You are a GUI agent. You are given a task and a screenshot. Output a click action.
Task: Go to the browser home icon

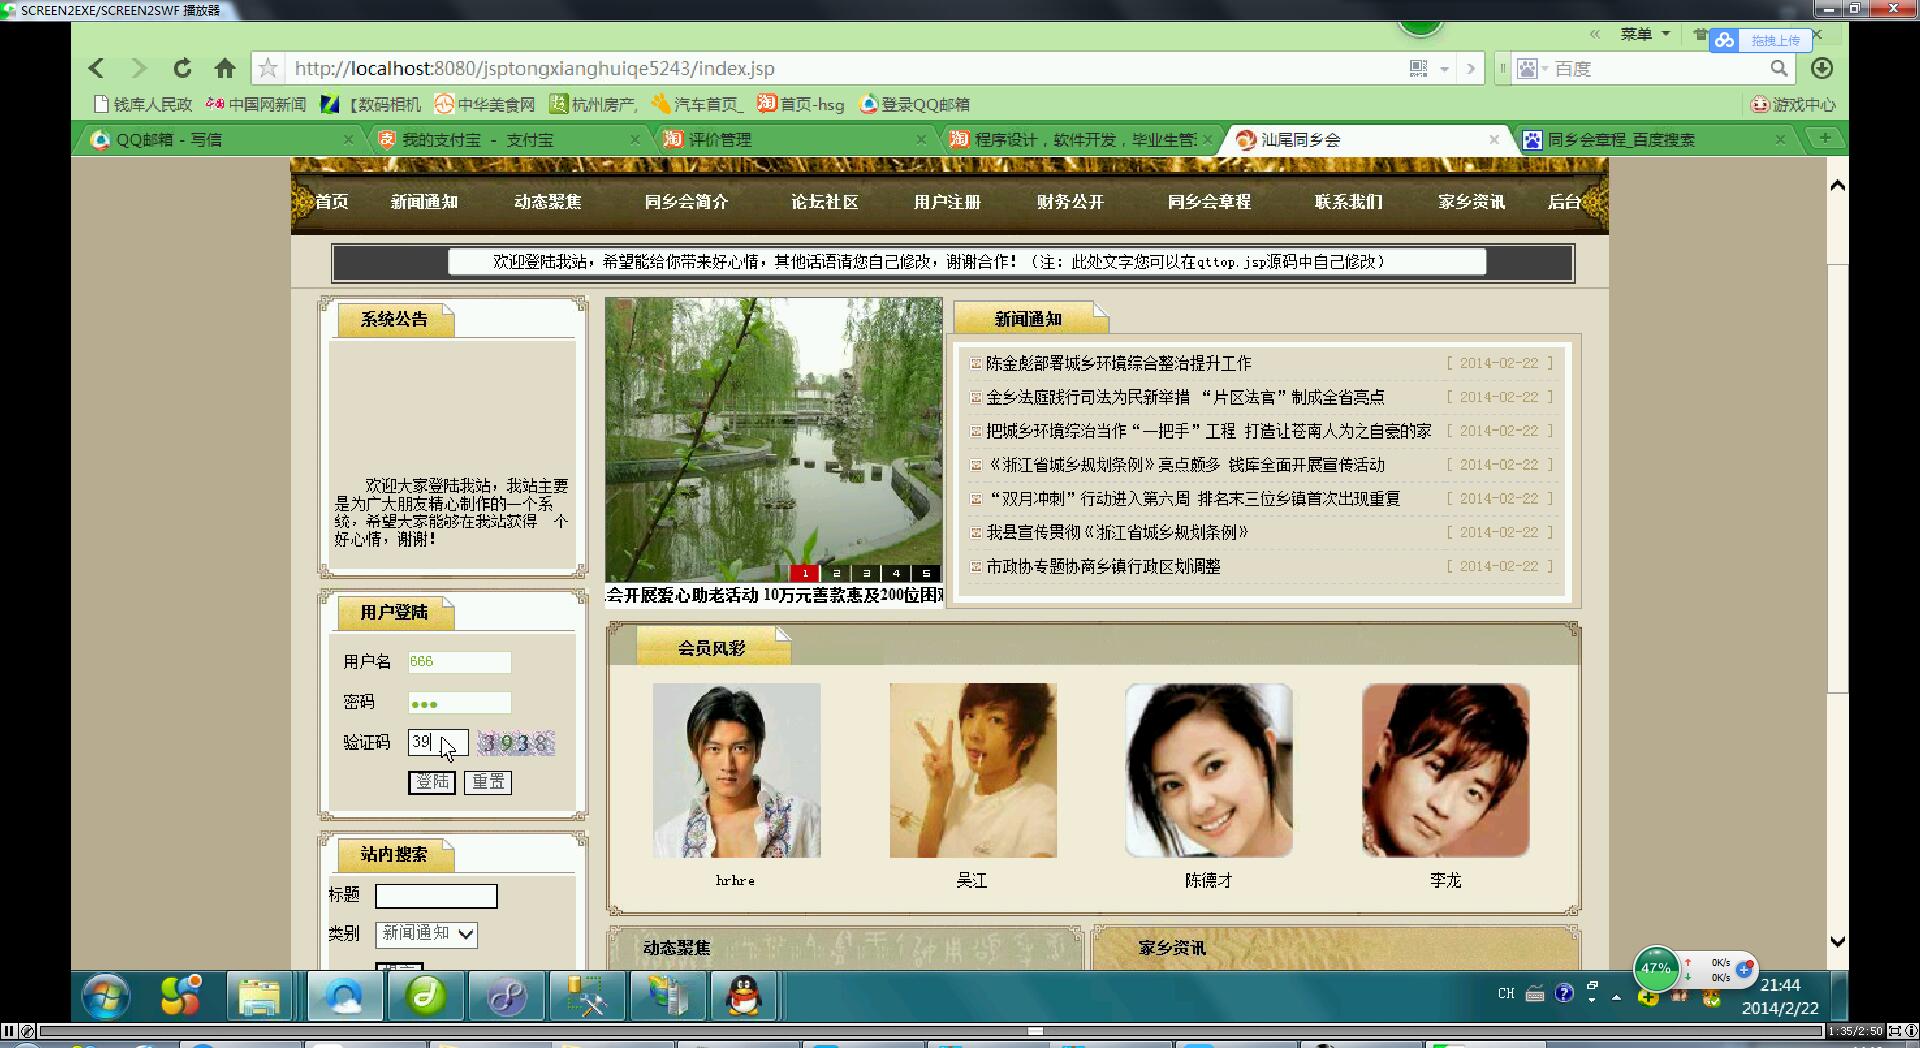(x=225, y=68)
